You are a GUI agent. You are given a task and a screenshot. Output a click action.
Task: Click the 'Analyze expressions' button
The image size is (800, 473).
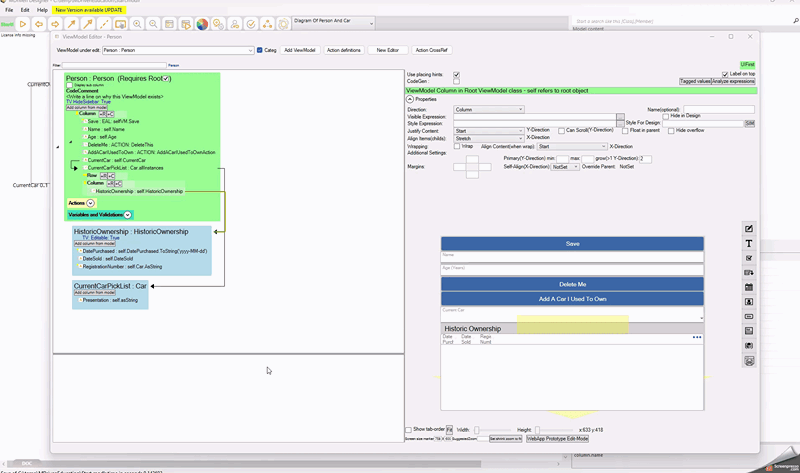[x=734, y=81]
